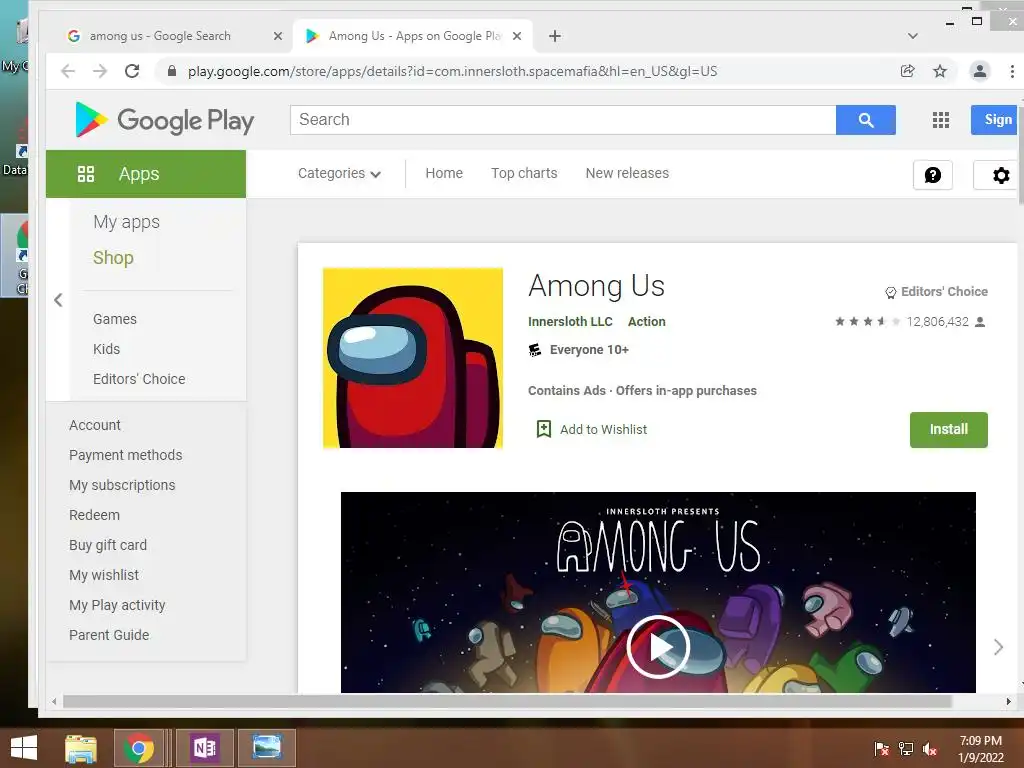Open Parent Guide

point(109,635)
